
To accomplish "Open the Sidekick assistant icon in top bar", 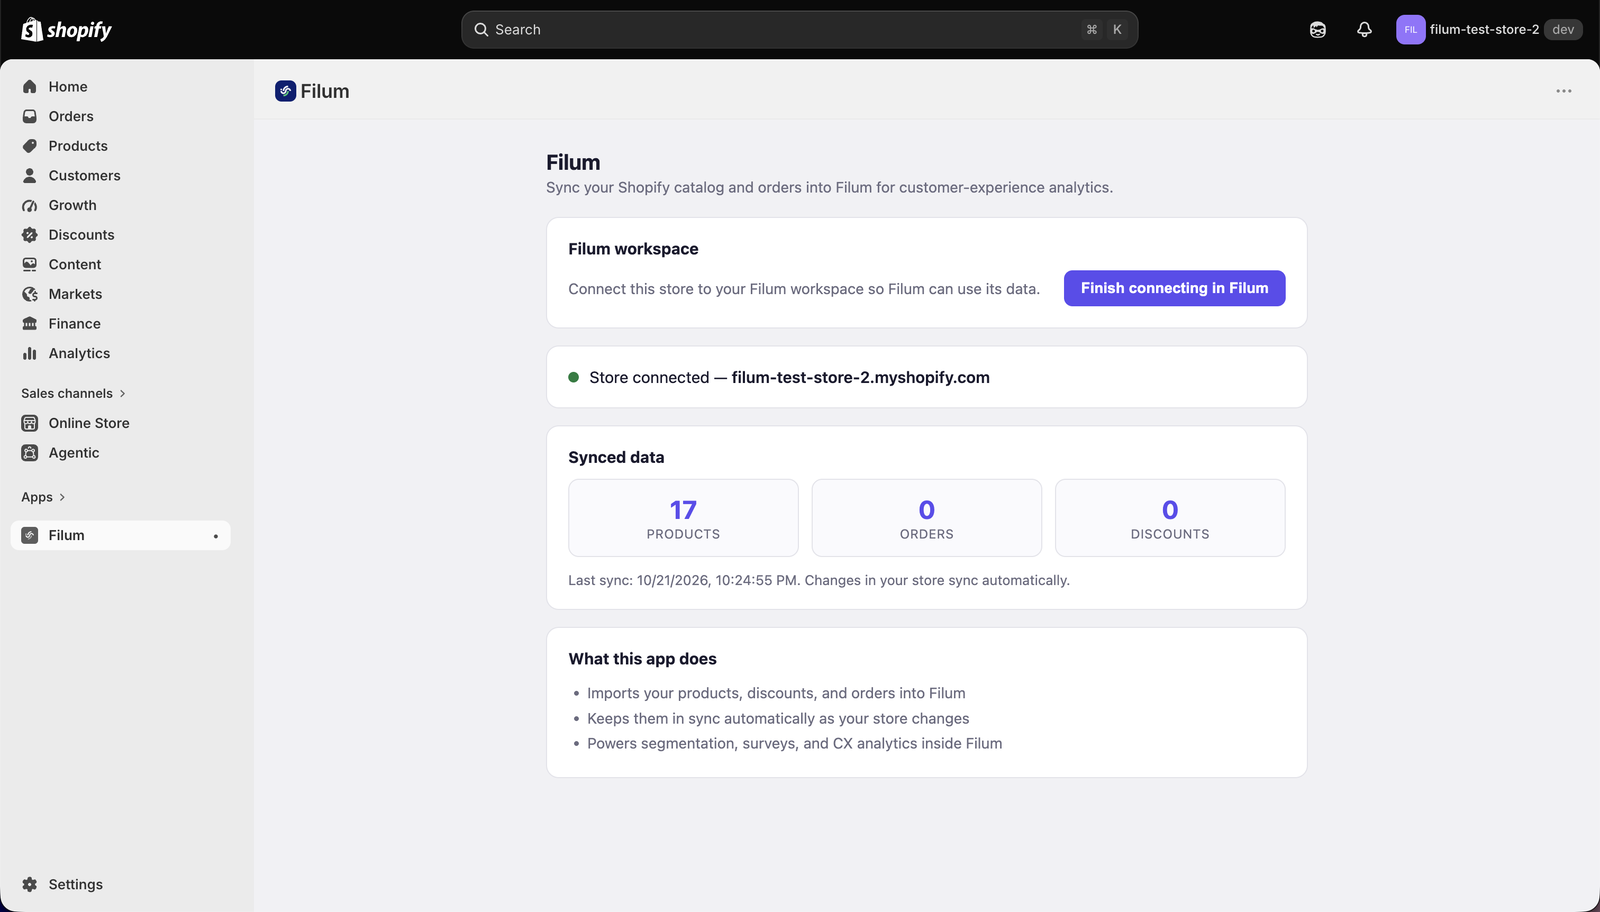I will click(x=1318, y=30).
